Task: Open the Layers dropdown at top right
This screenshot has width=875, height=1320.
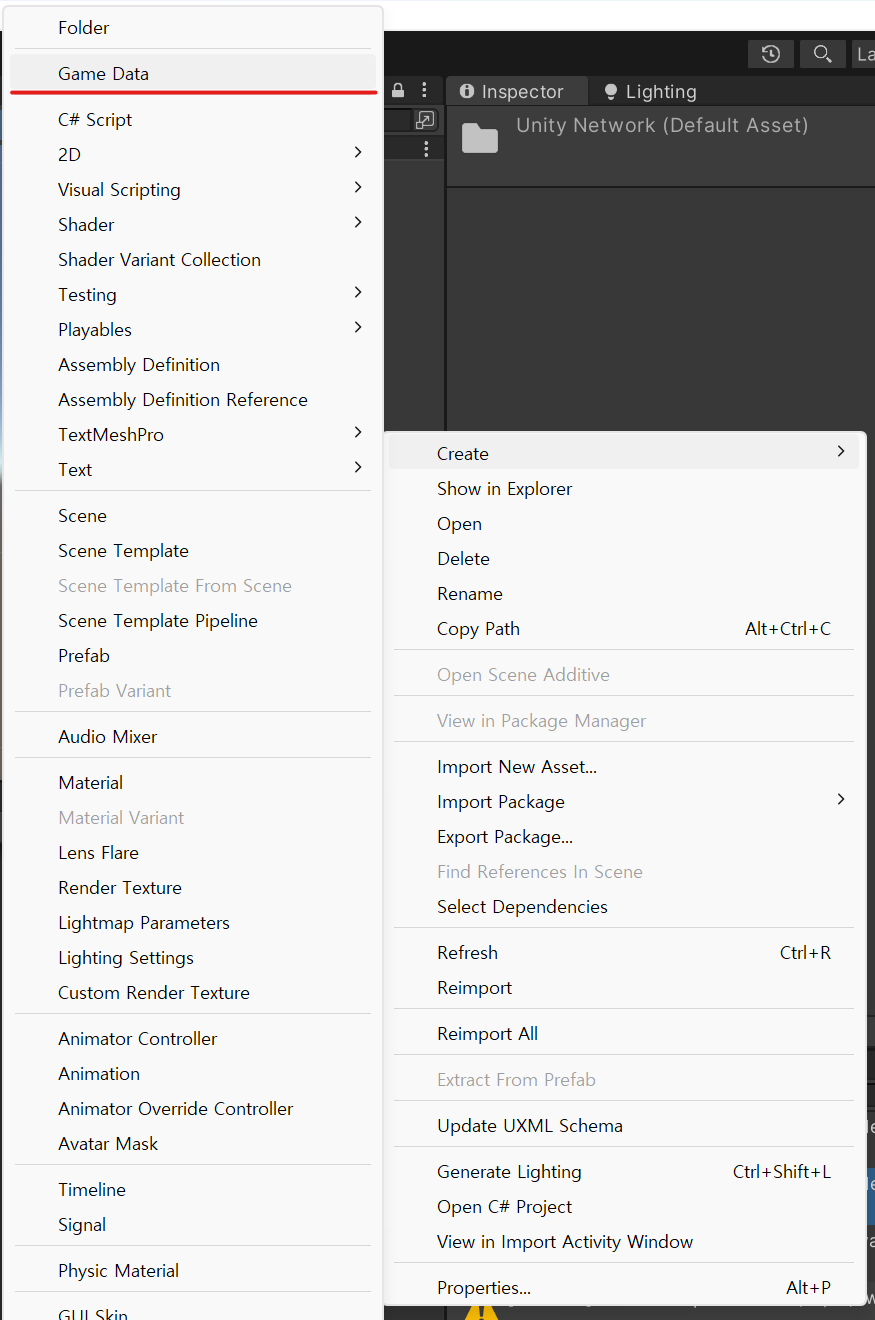Action: [863, 54]
